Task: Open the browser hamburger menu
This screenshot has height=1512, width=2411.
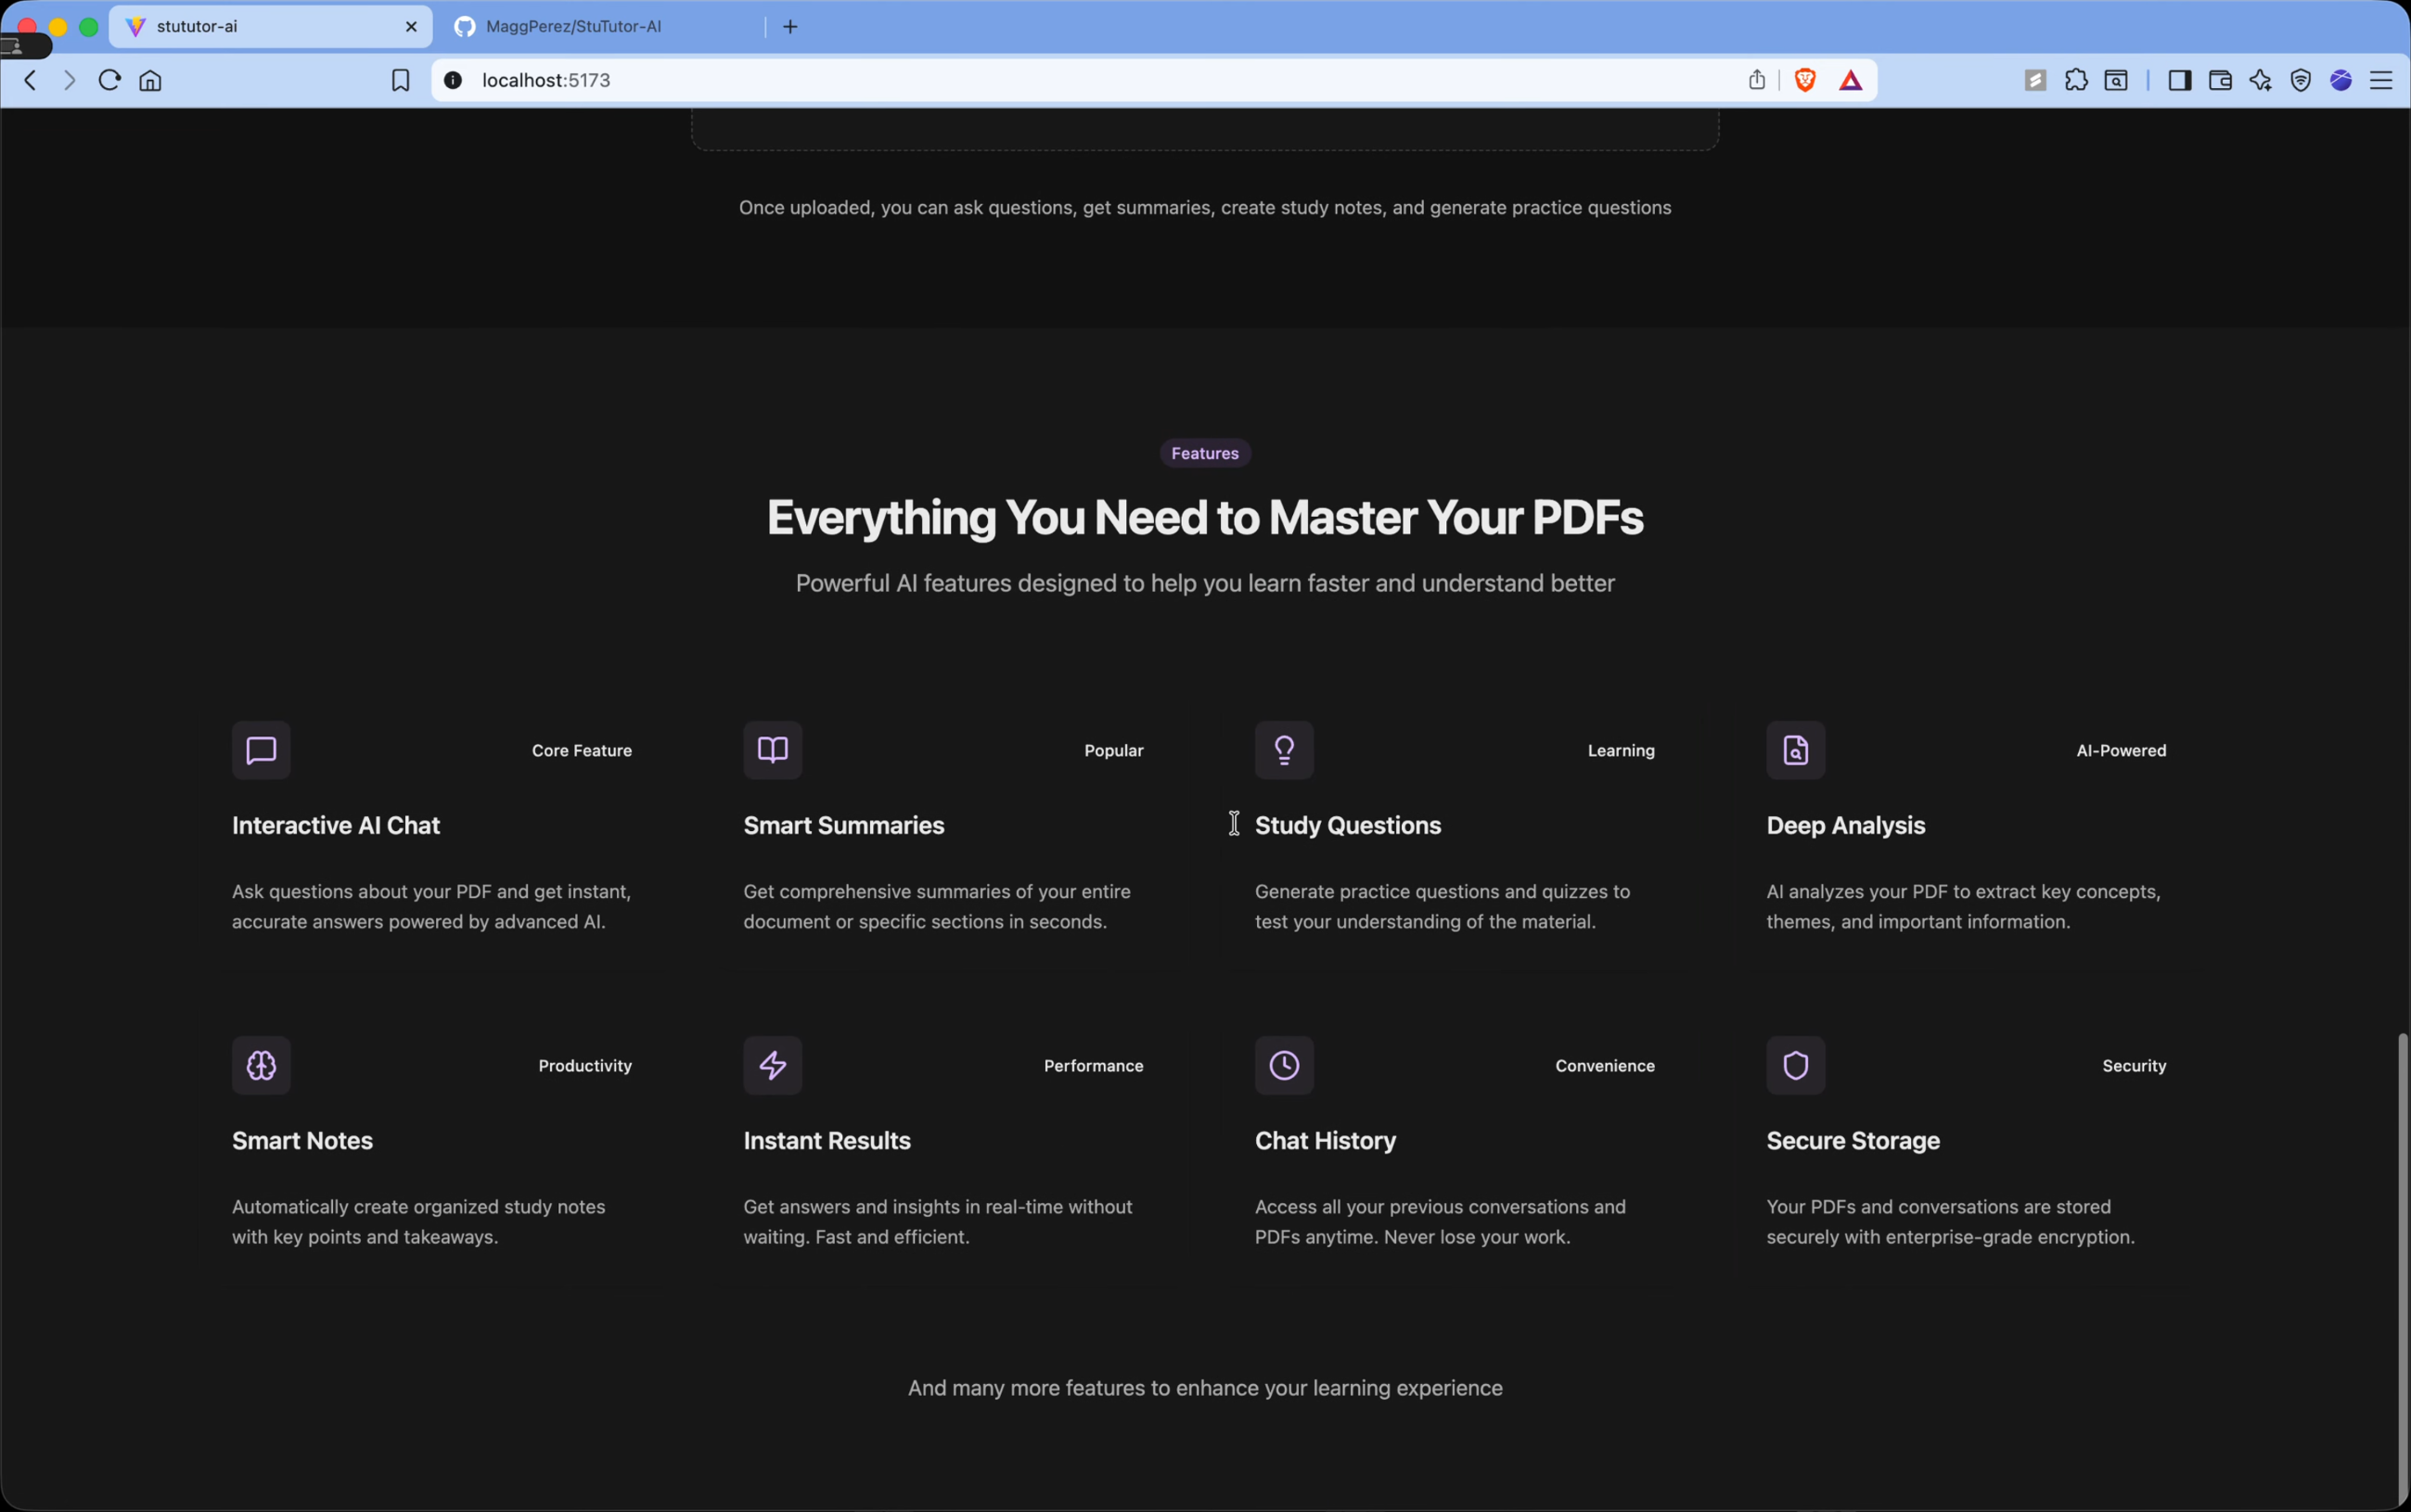Action: pos(2381,80)
